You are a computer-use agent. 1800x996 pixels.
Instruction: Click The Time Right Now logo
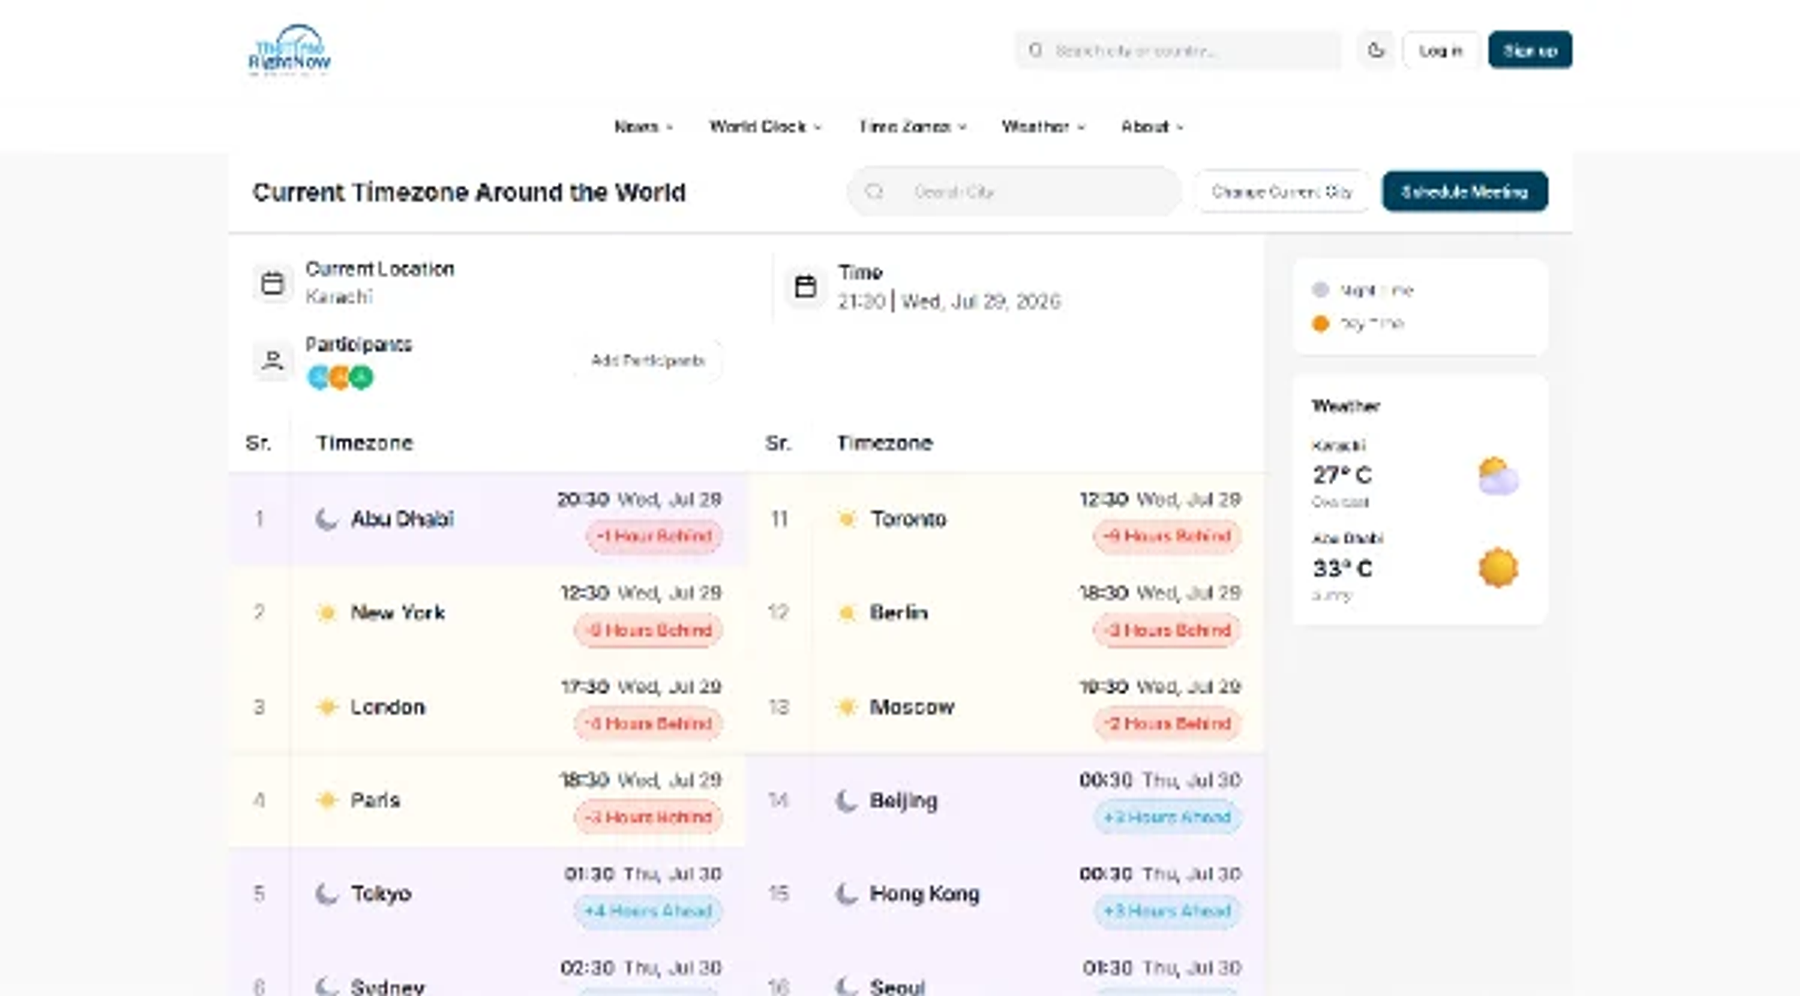(289, 49)
